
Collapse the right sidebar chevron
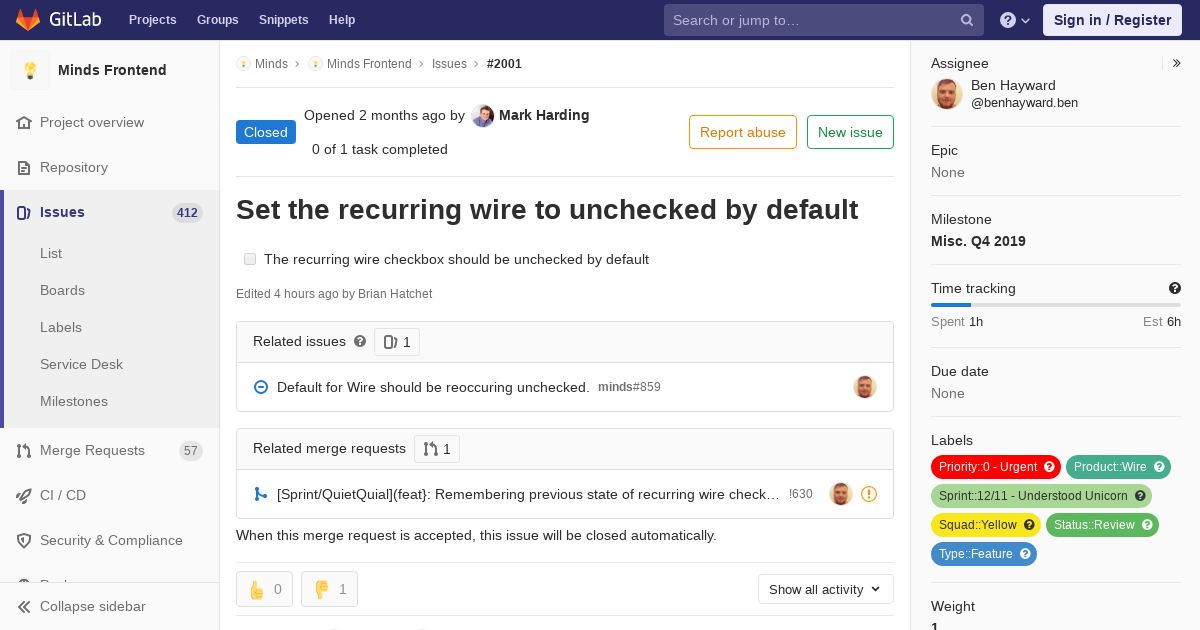click(x=1177, y=63)
